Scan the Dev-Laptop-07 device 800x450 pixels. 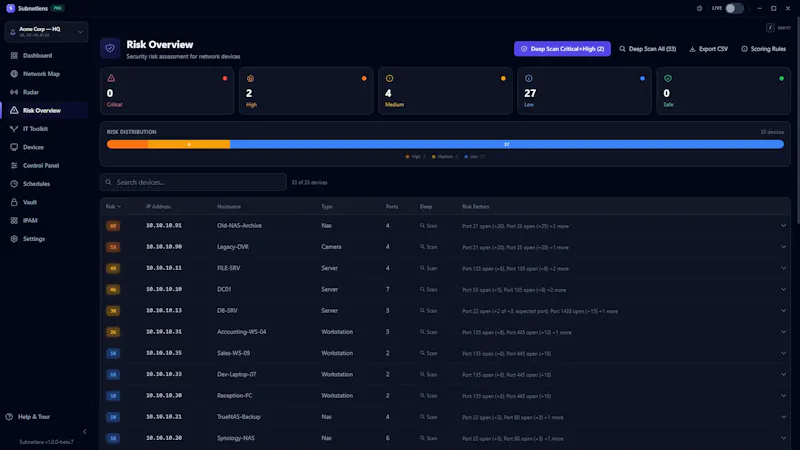(x=429, y=374)
